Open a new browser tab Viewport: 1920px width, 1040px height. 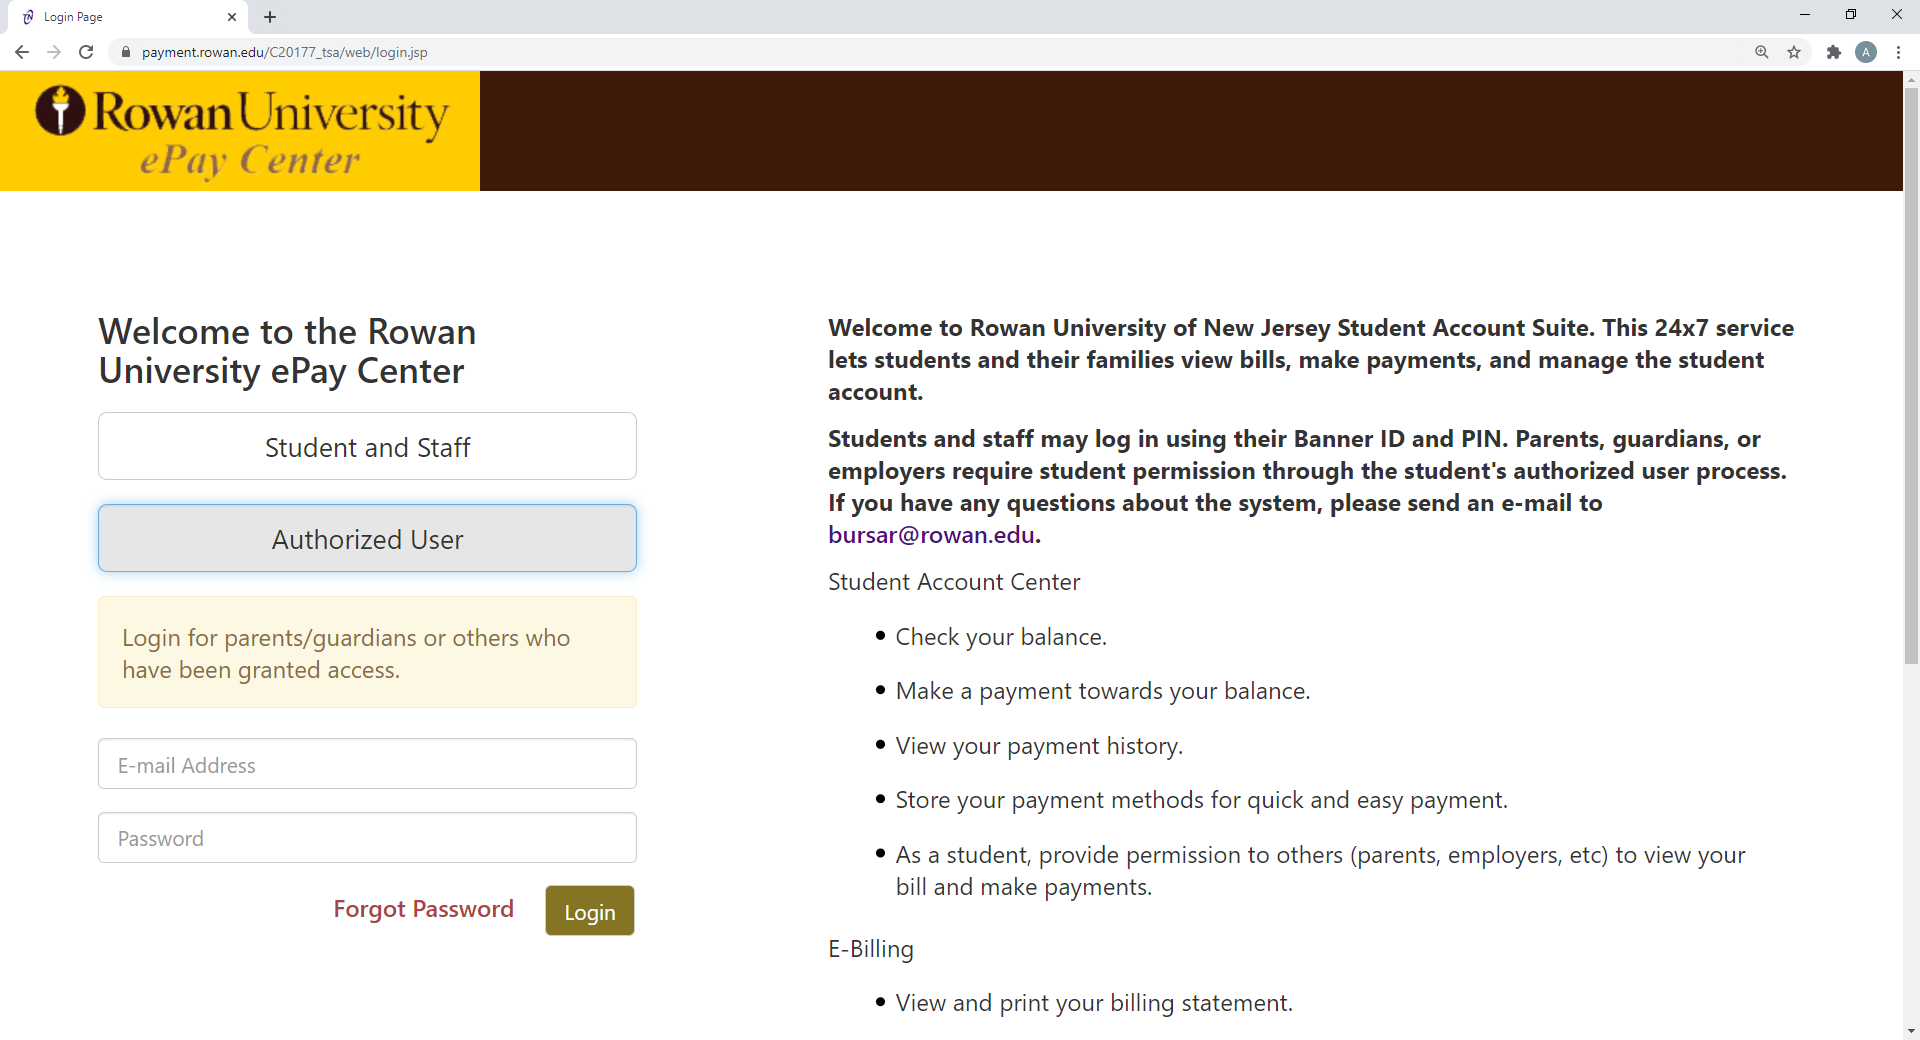click(x=270, y=17)
